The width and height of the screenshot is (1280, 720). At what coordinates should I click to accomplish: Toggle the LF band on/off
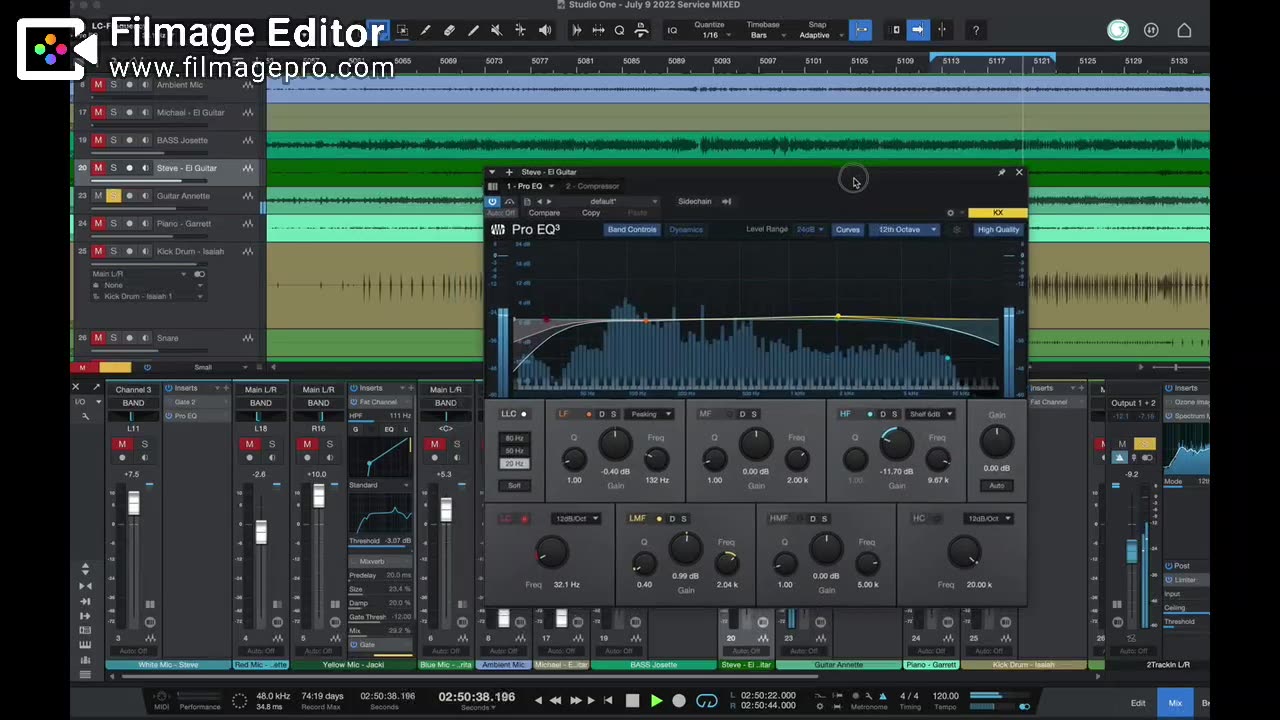click(588, 414)
